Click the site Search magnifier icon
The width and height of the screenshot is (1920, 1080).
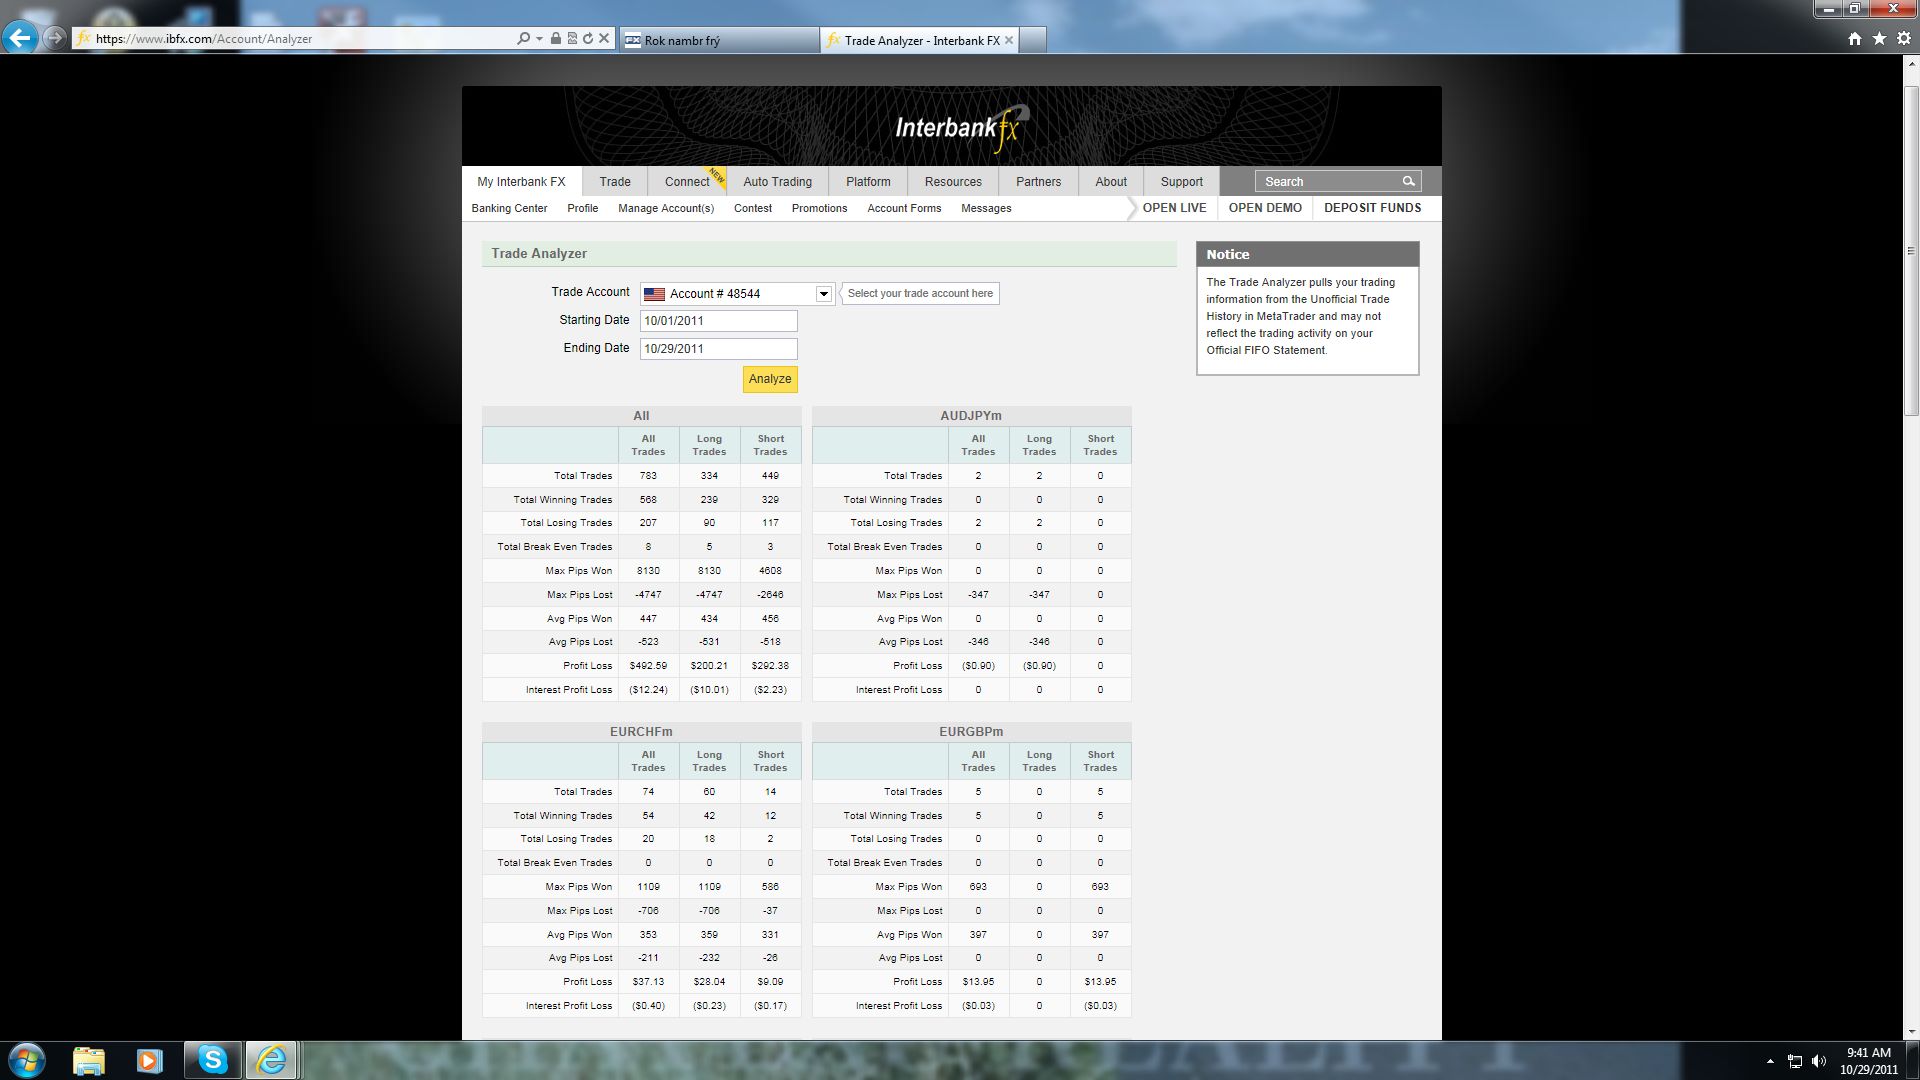click(1408, 181)
